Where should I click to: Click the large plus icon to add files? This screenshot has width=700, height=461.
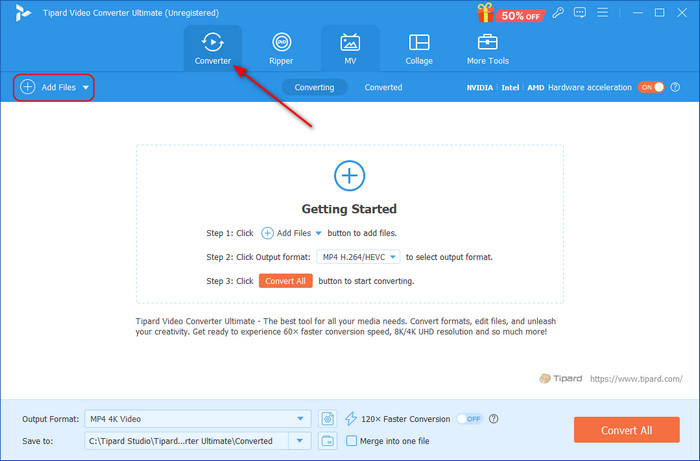(x=350, y=176)
